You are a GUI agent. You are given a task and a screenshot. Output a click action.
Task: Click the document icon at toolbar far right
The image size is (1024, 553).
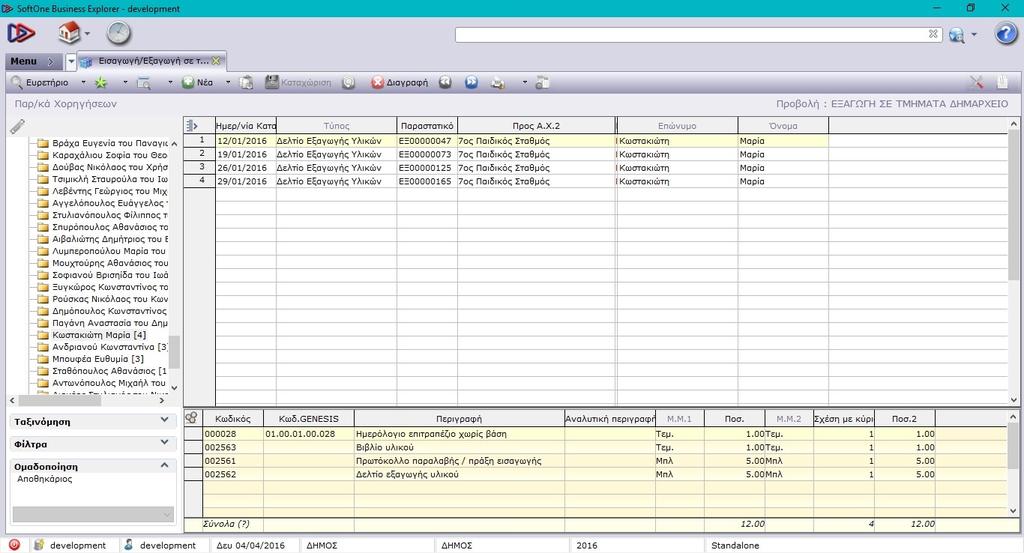pos(1002,82)
